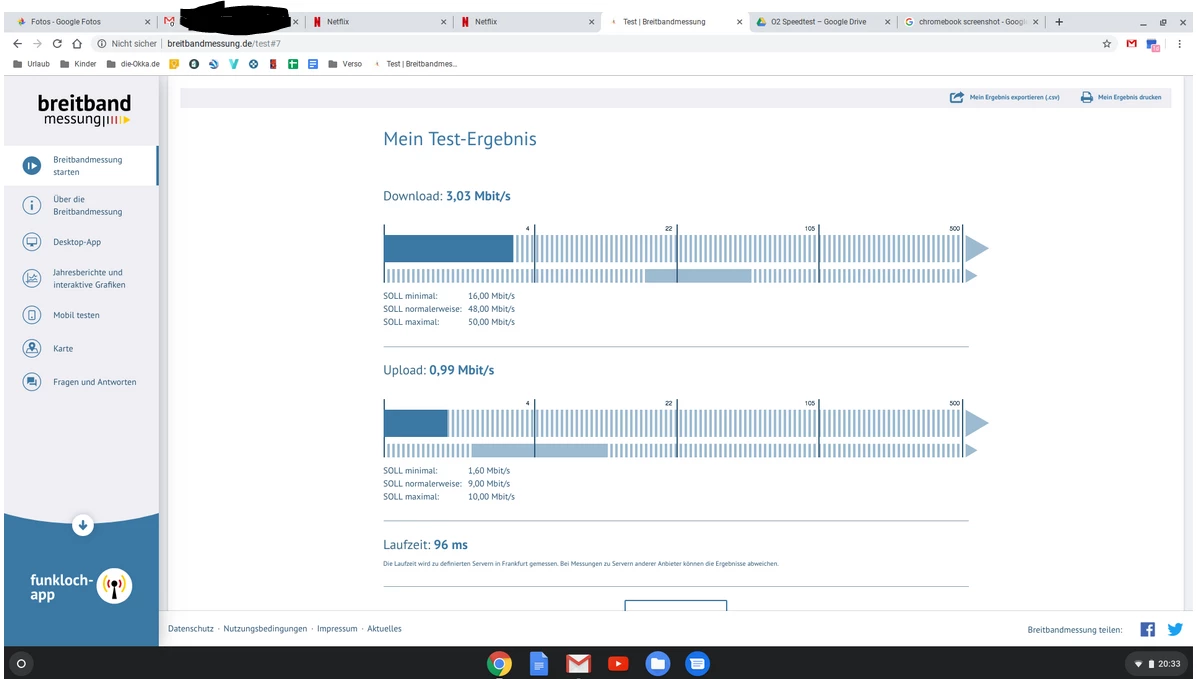Close the Fotos - Google Fotos tab
Viewport: 1197px width, 679px height.
[147, 22]
